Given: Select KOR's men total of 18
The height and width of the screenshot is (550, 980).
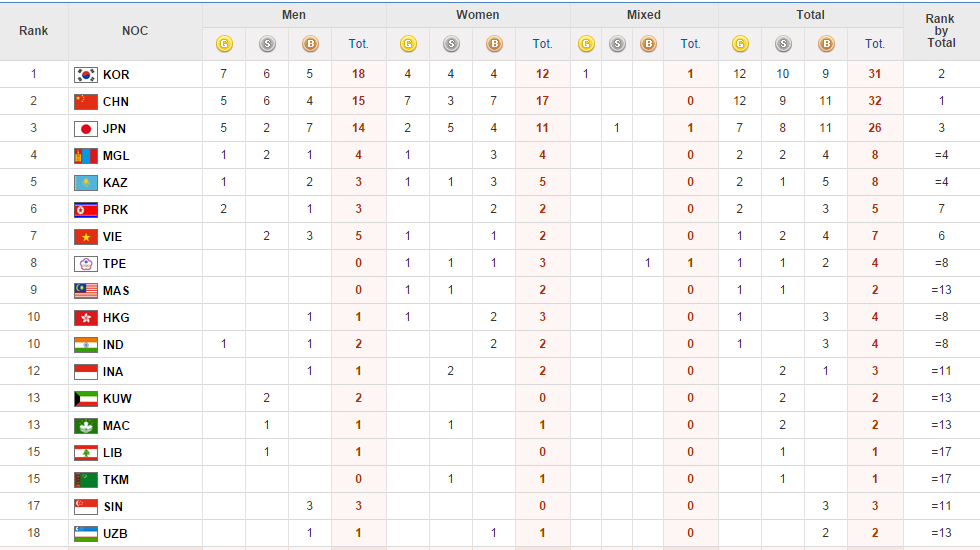Looking at the screenshot, I should pos(358,75).
